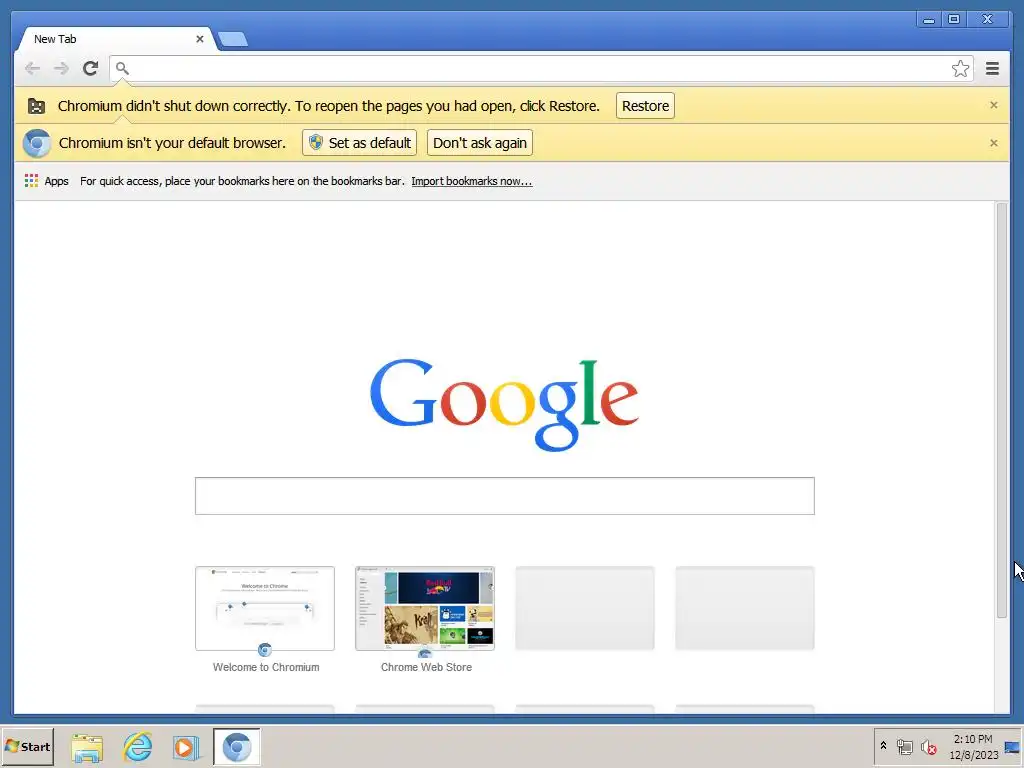Select the New Tab tab
The image size is (1024, 768).
click(x=114, y=39)
